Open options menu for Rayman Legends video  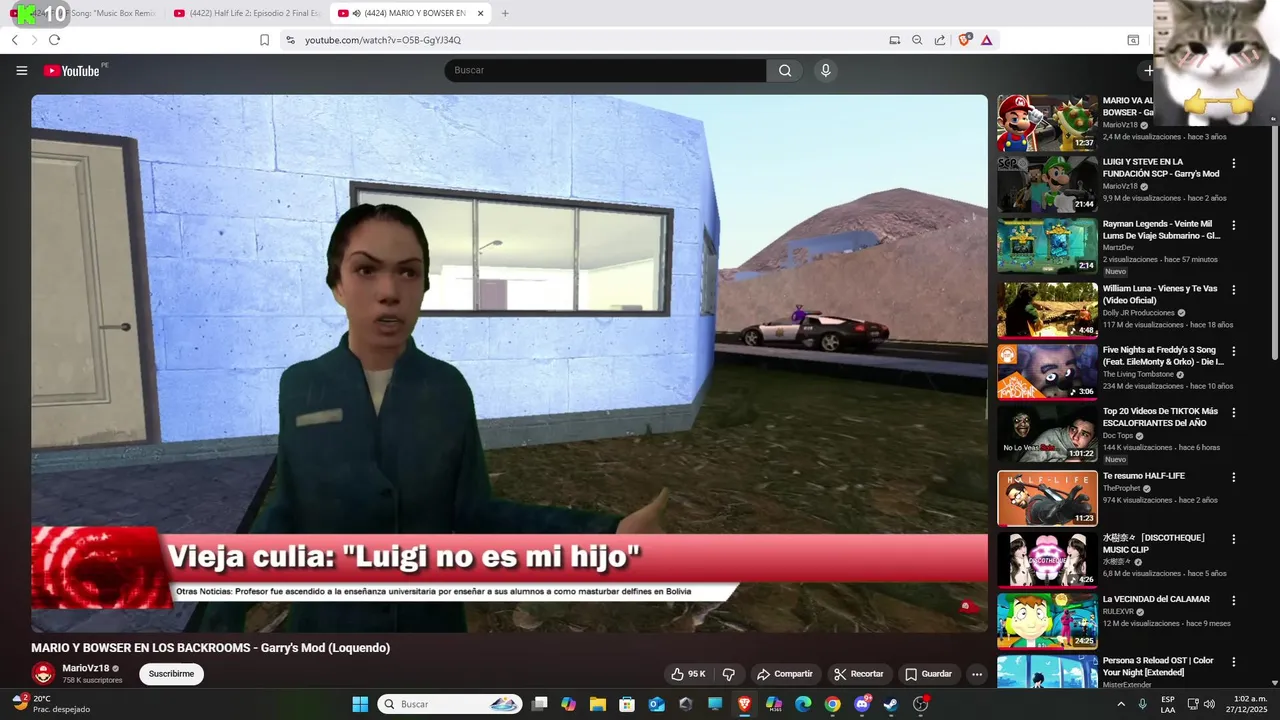pyautogui.click(x=1233, y=225)
